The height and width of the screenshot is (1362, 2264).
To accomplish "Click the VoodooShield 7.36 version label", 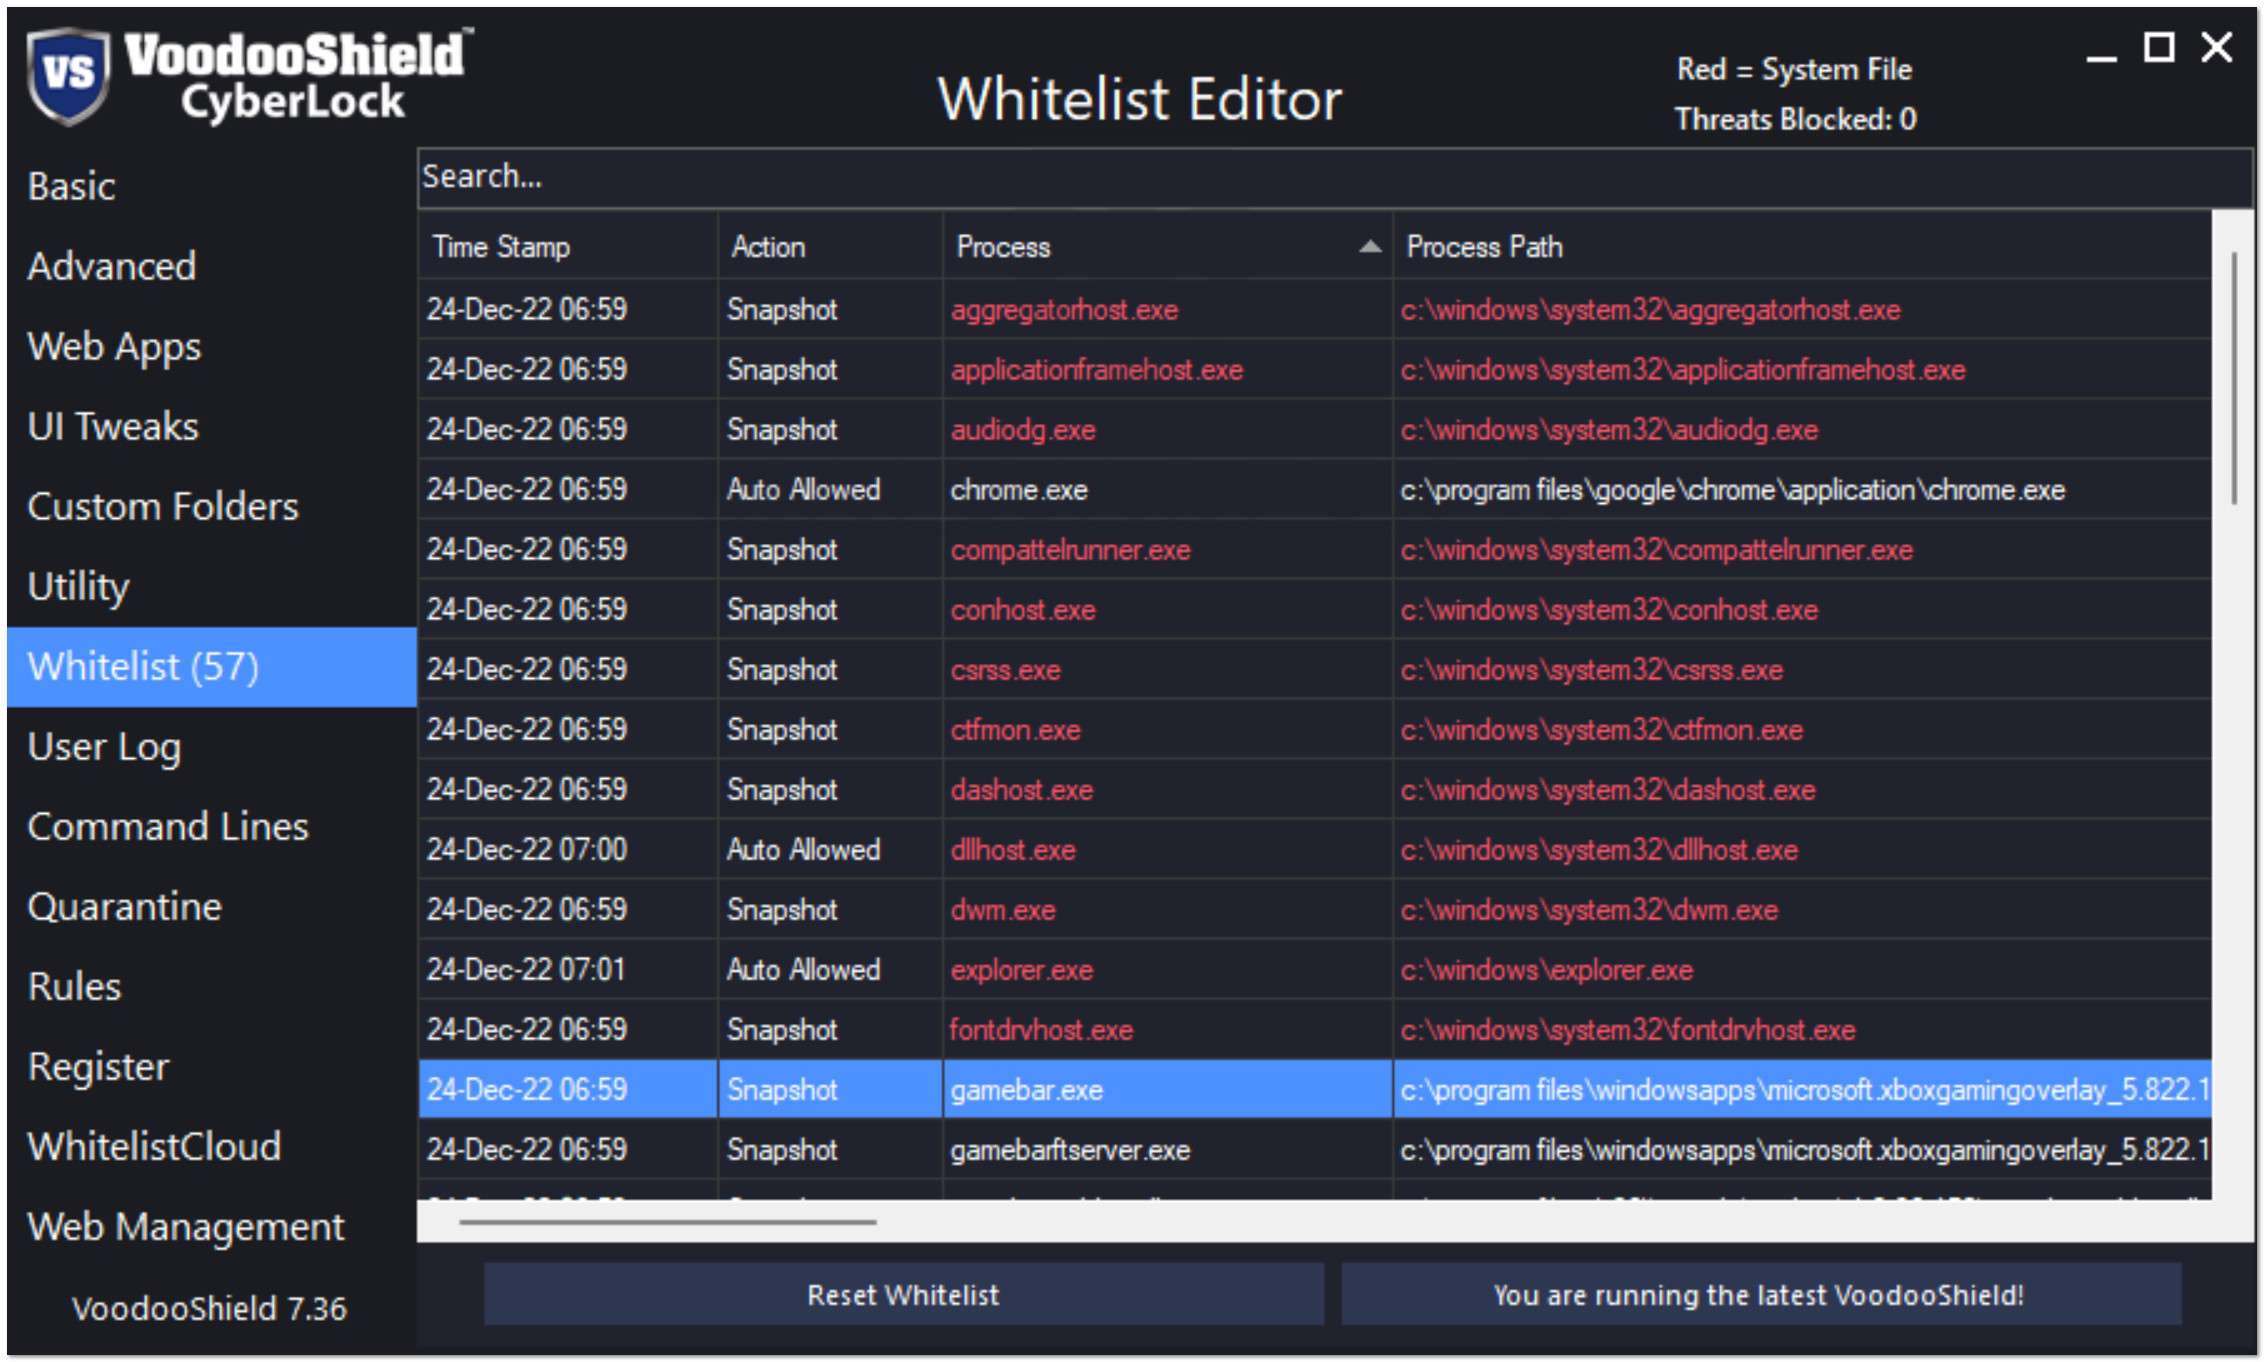I will (x=209, y=1308).
